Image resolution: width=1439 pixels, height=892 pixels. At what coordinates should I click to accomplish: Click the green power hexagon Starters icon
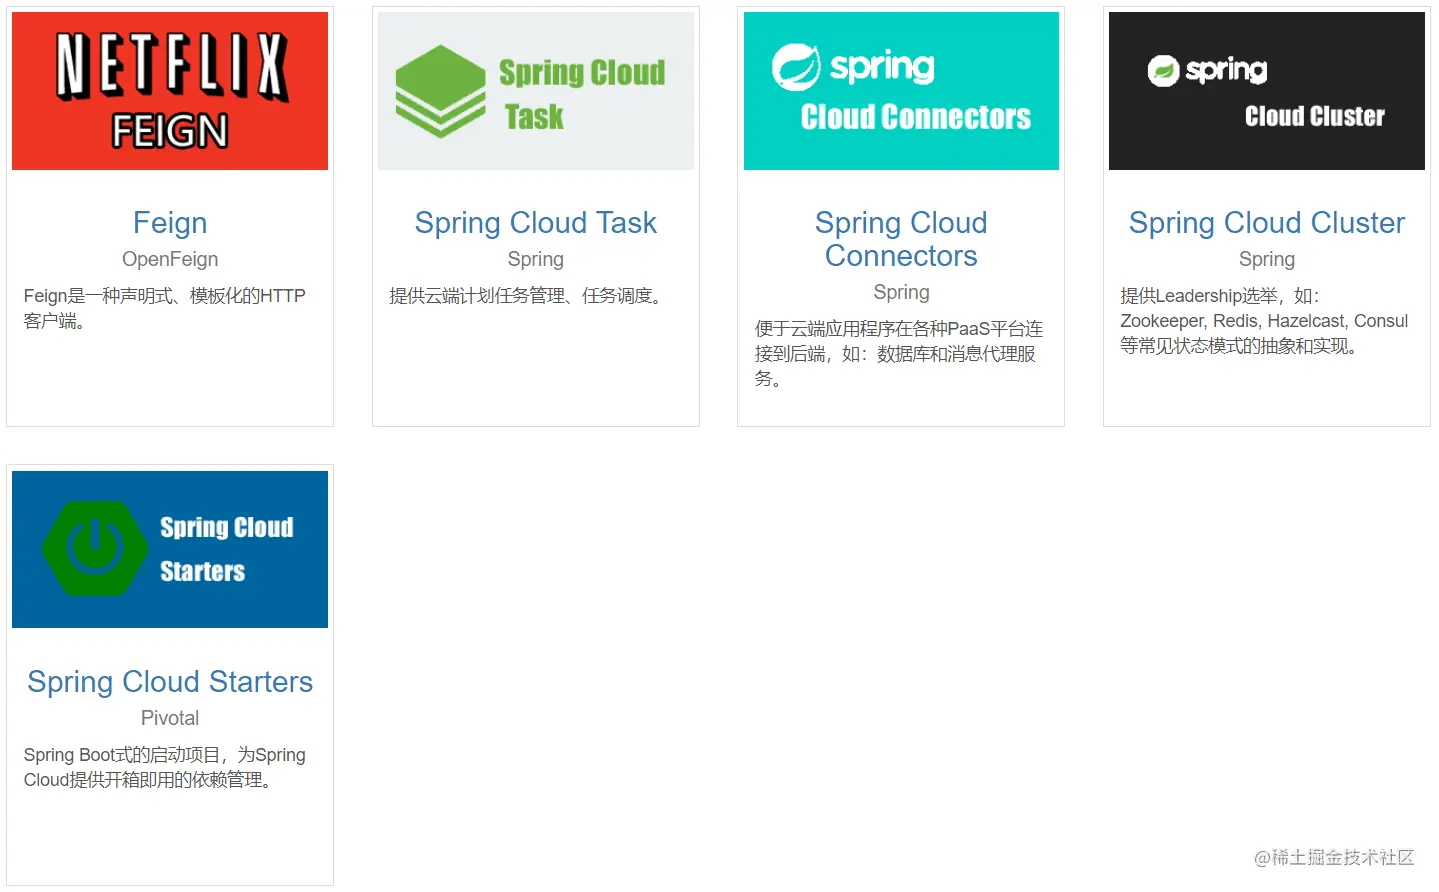pos(95,548)
